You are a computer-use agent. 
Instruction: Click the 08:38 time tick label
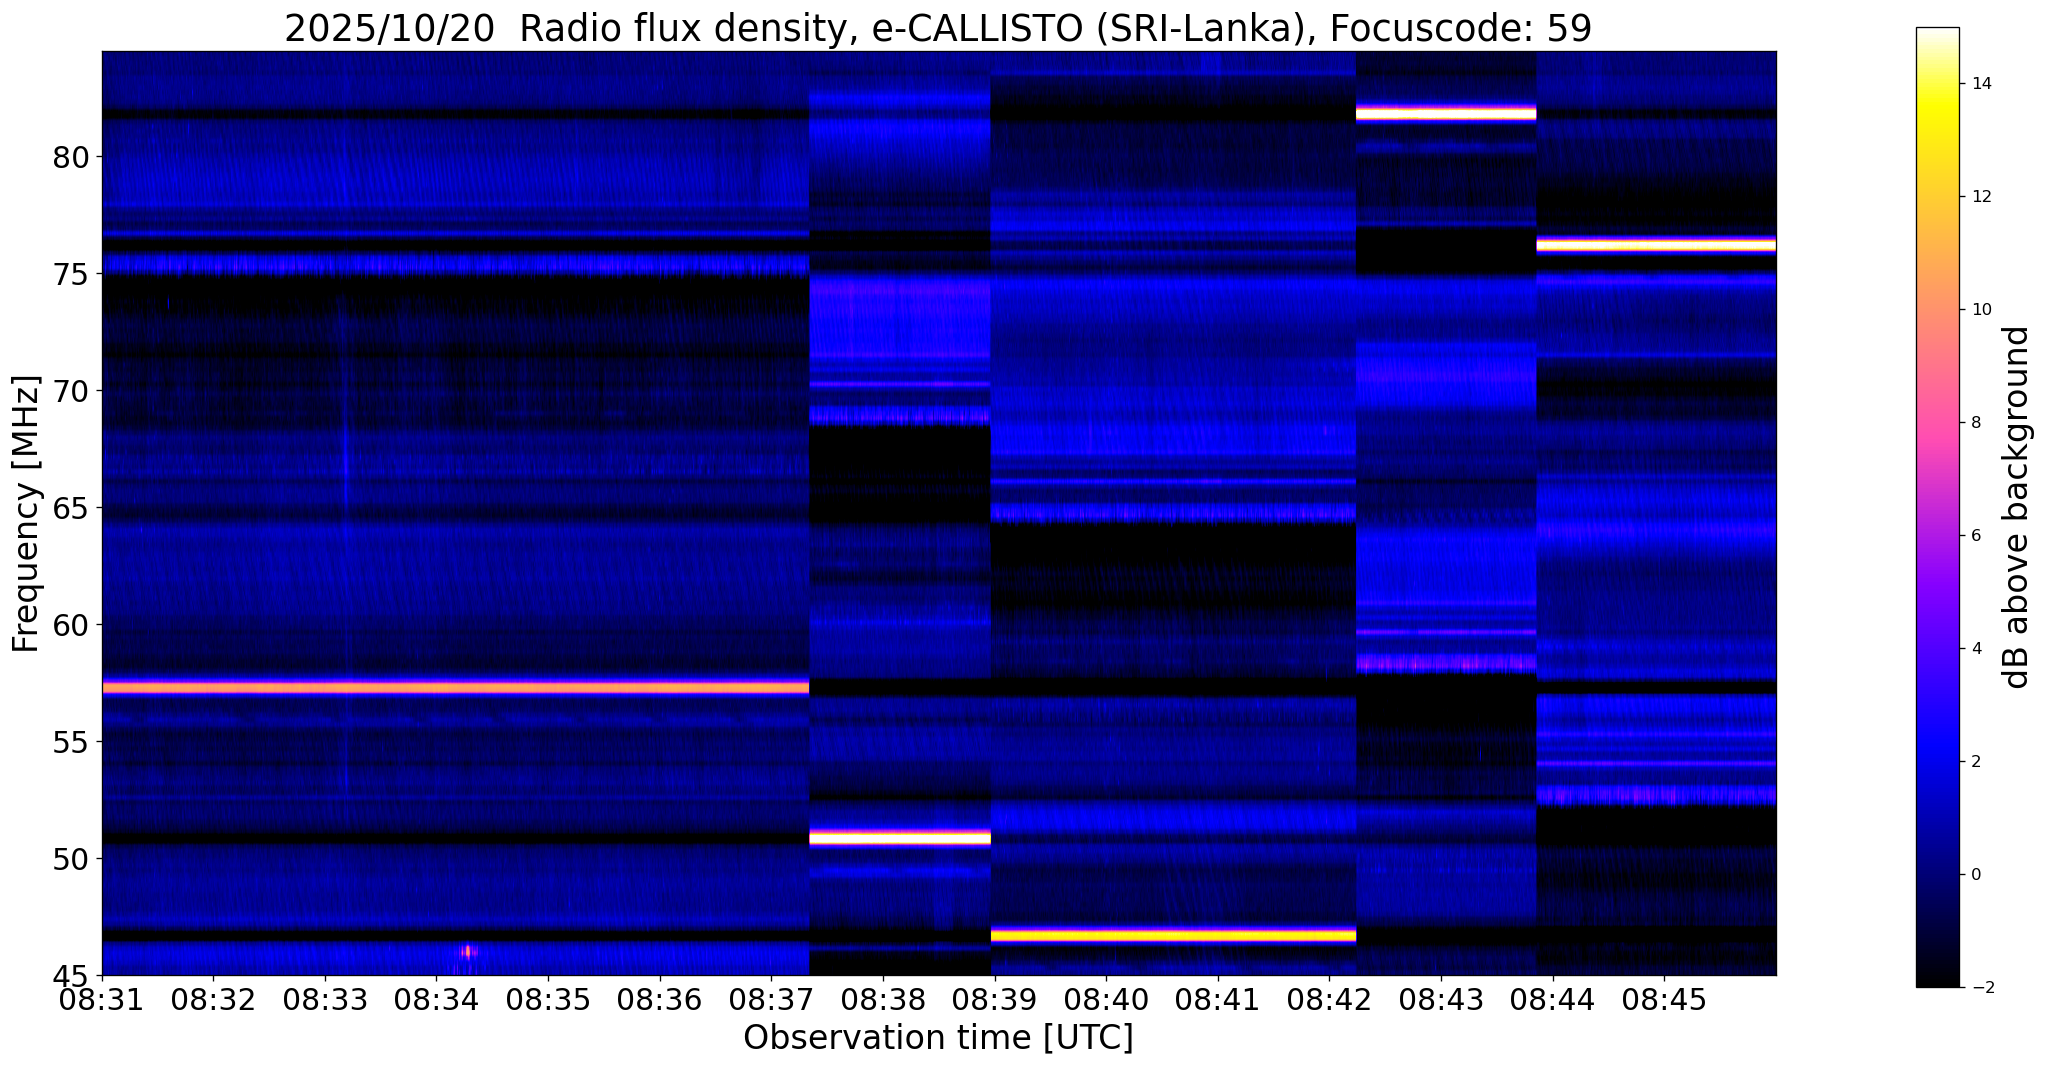tap(882, 999)
